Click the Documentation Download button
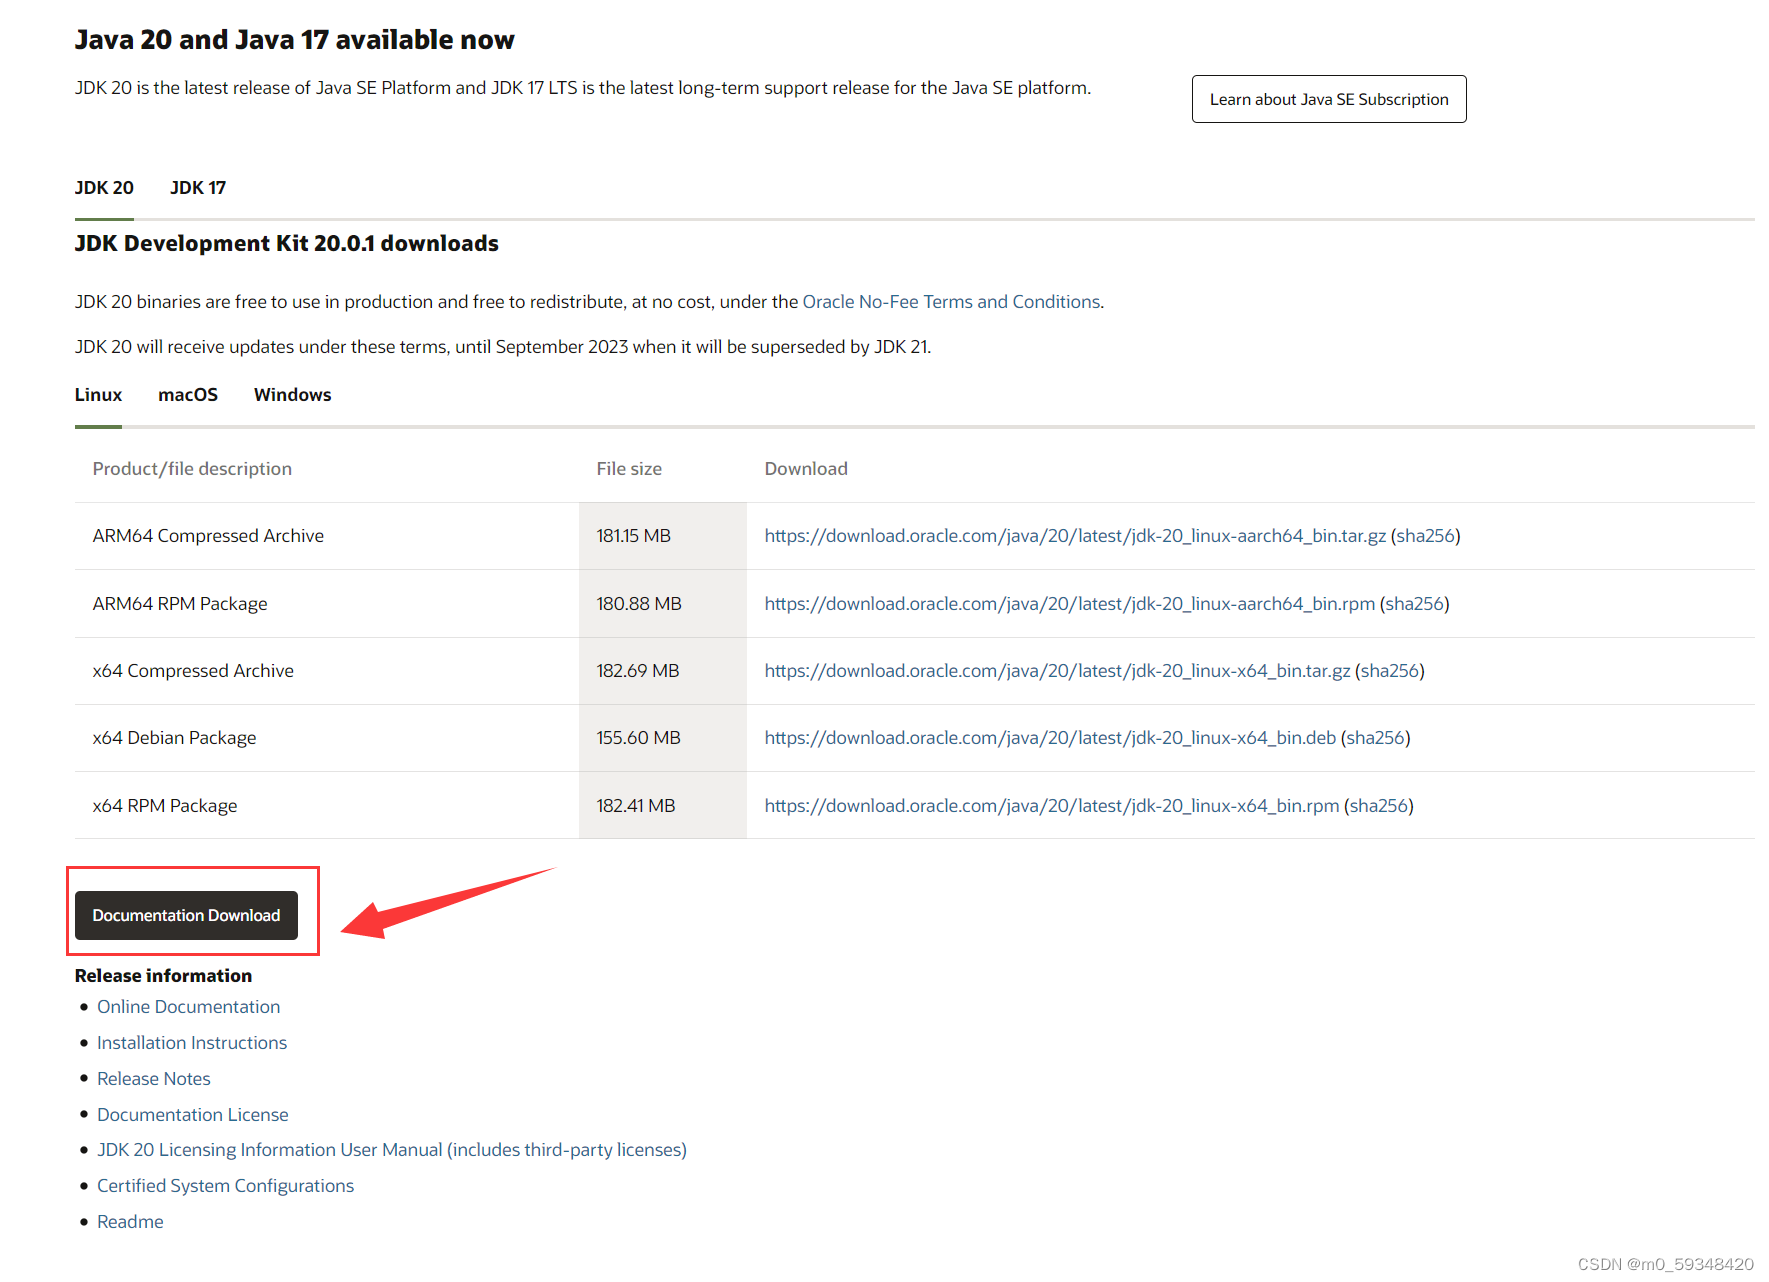 tap(186, 915)
